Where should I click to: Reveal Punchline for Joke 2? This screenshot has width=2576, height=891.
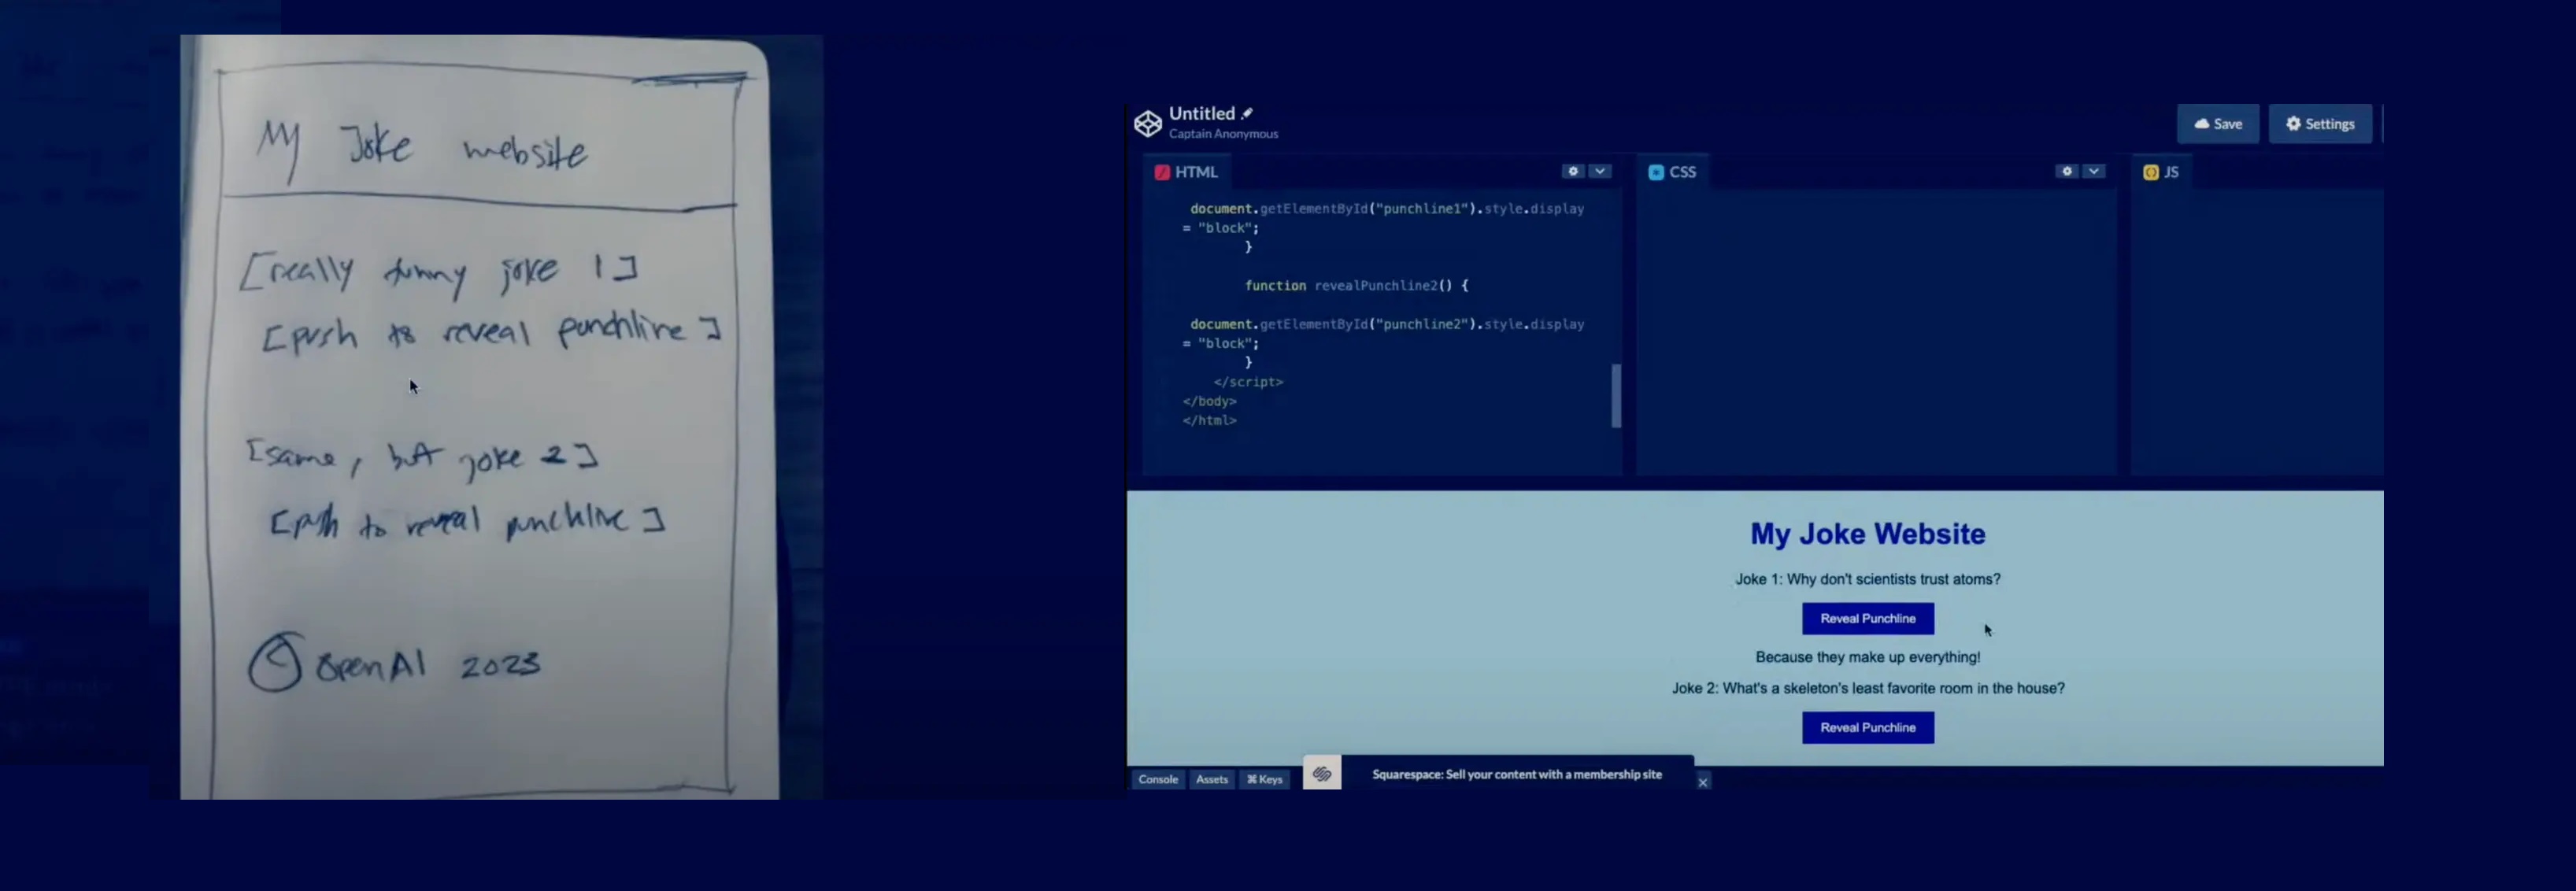pos(1867,727)
